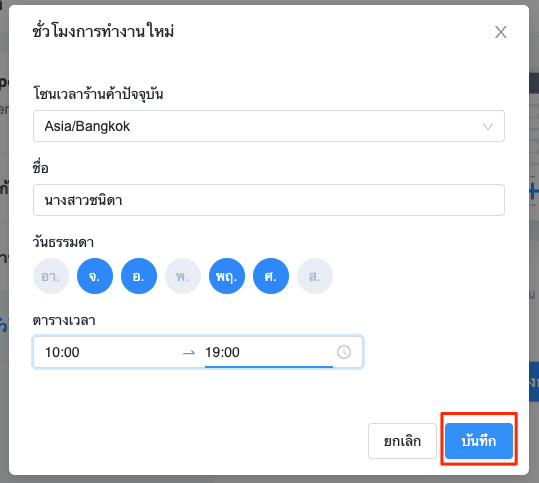Focus the ชื่อ name input field
The image size is (539, 483).
point(269,200)
